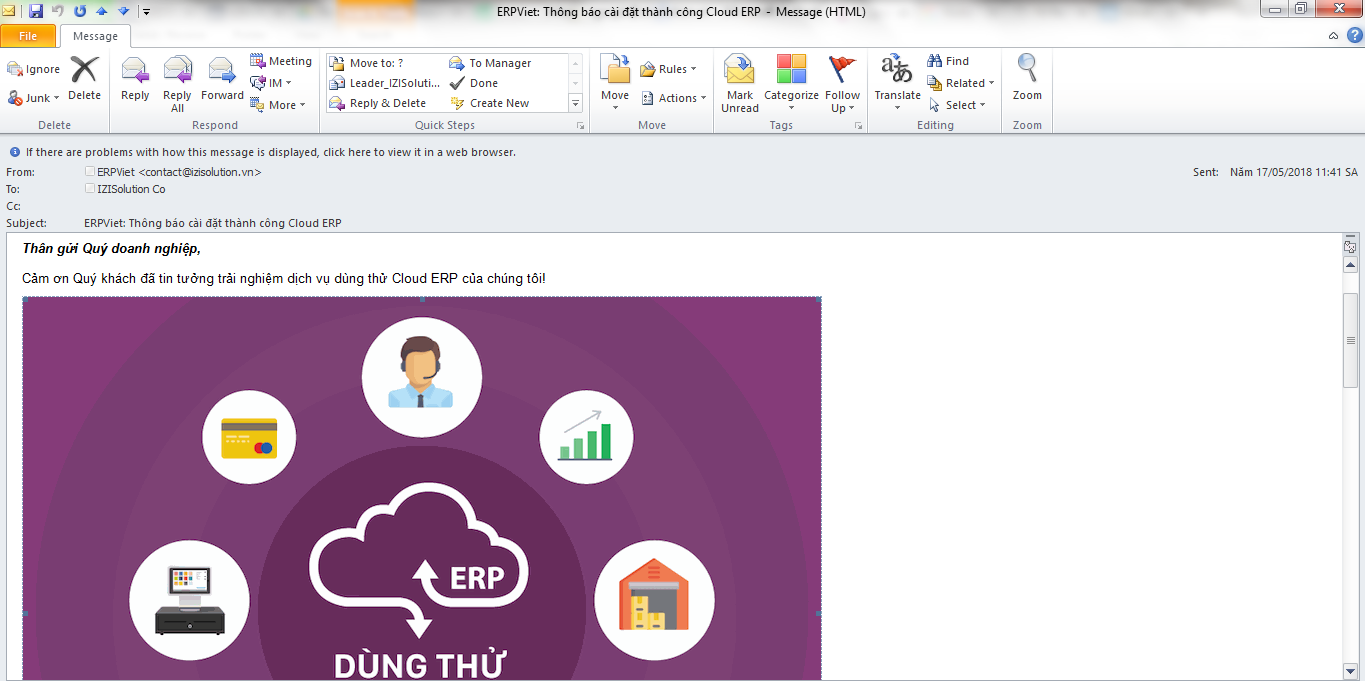Expand the Rules dropdown
The image size is (1365, 681).
668,69
